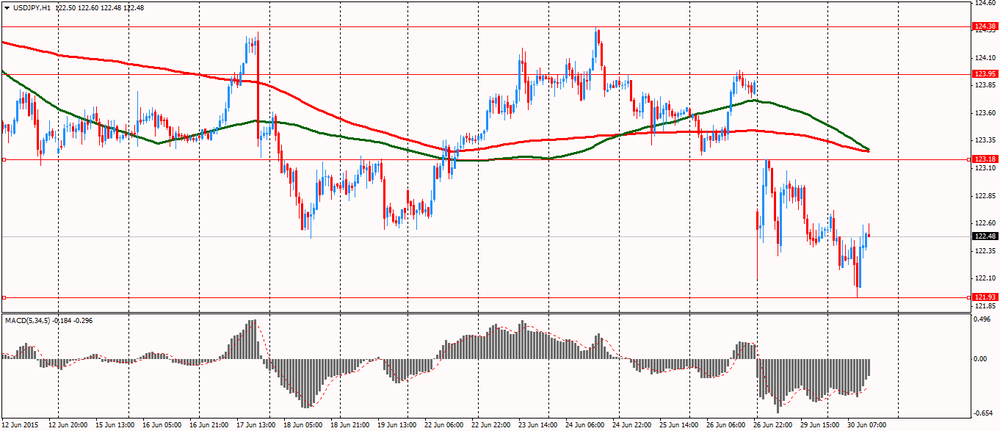The height and width of the screenshot is (431, 1000).
Task: Click the USDJPY,H1 chart title label
Action: point(33,7)
